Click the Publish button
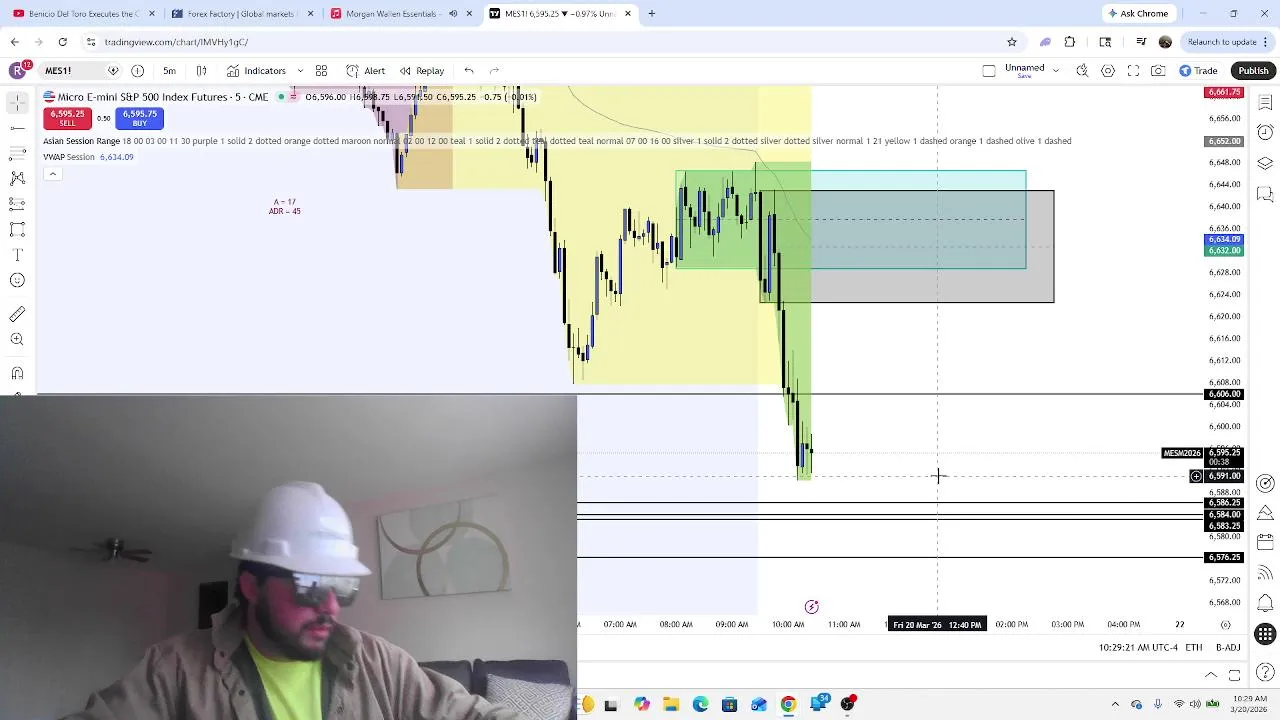This screenshot has height=720, width=1280. click(x=1253, y=71)
